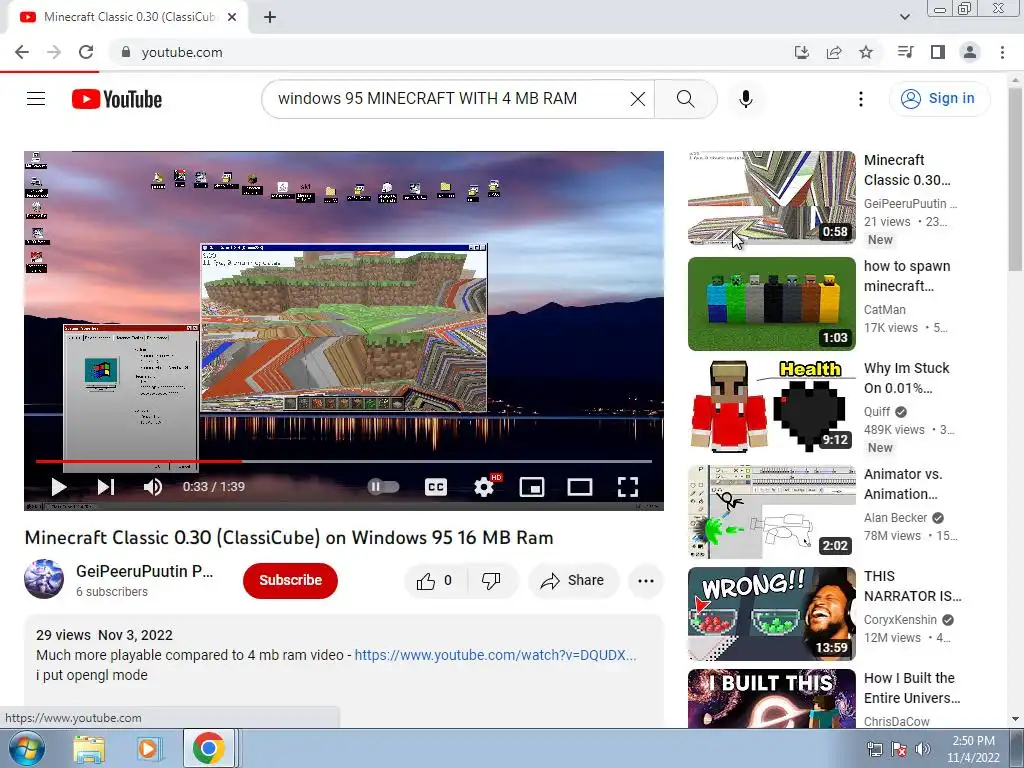The image size is (1024, 768).
Task: Click the share this page icon in the address bar
Action: coord(834,52)
